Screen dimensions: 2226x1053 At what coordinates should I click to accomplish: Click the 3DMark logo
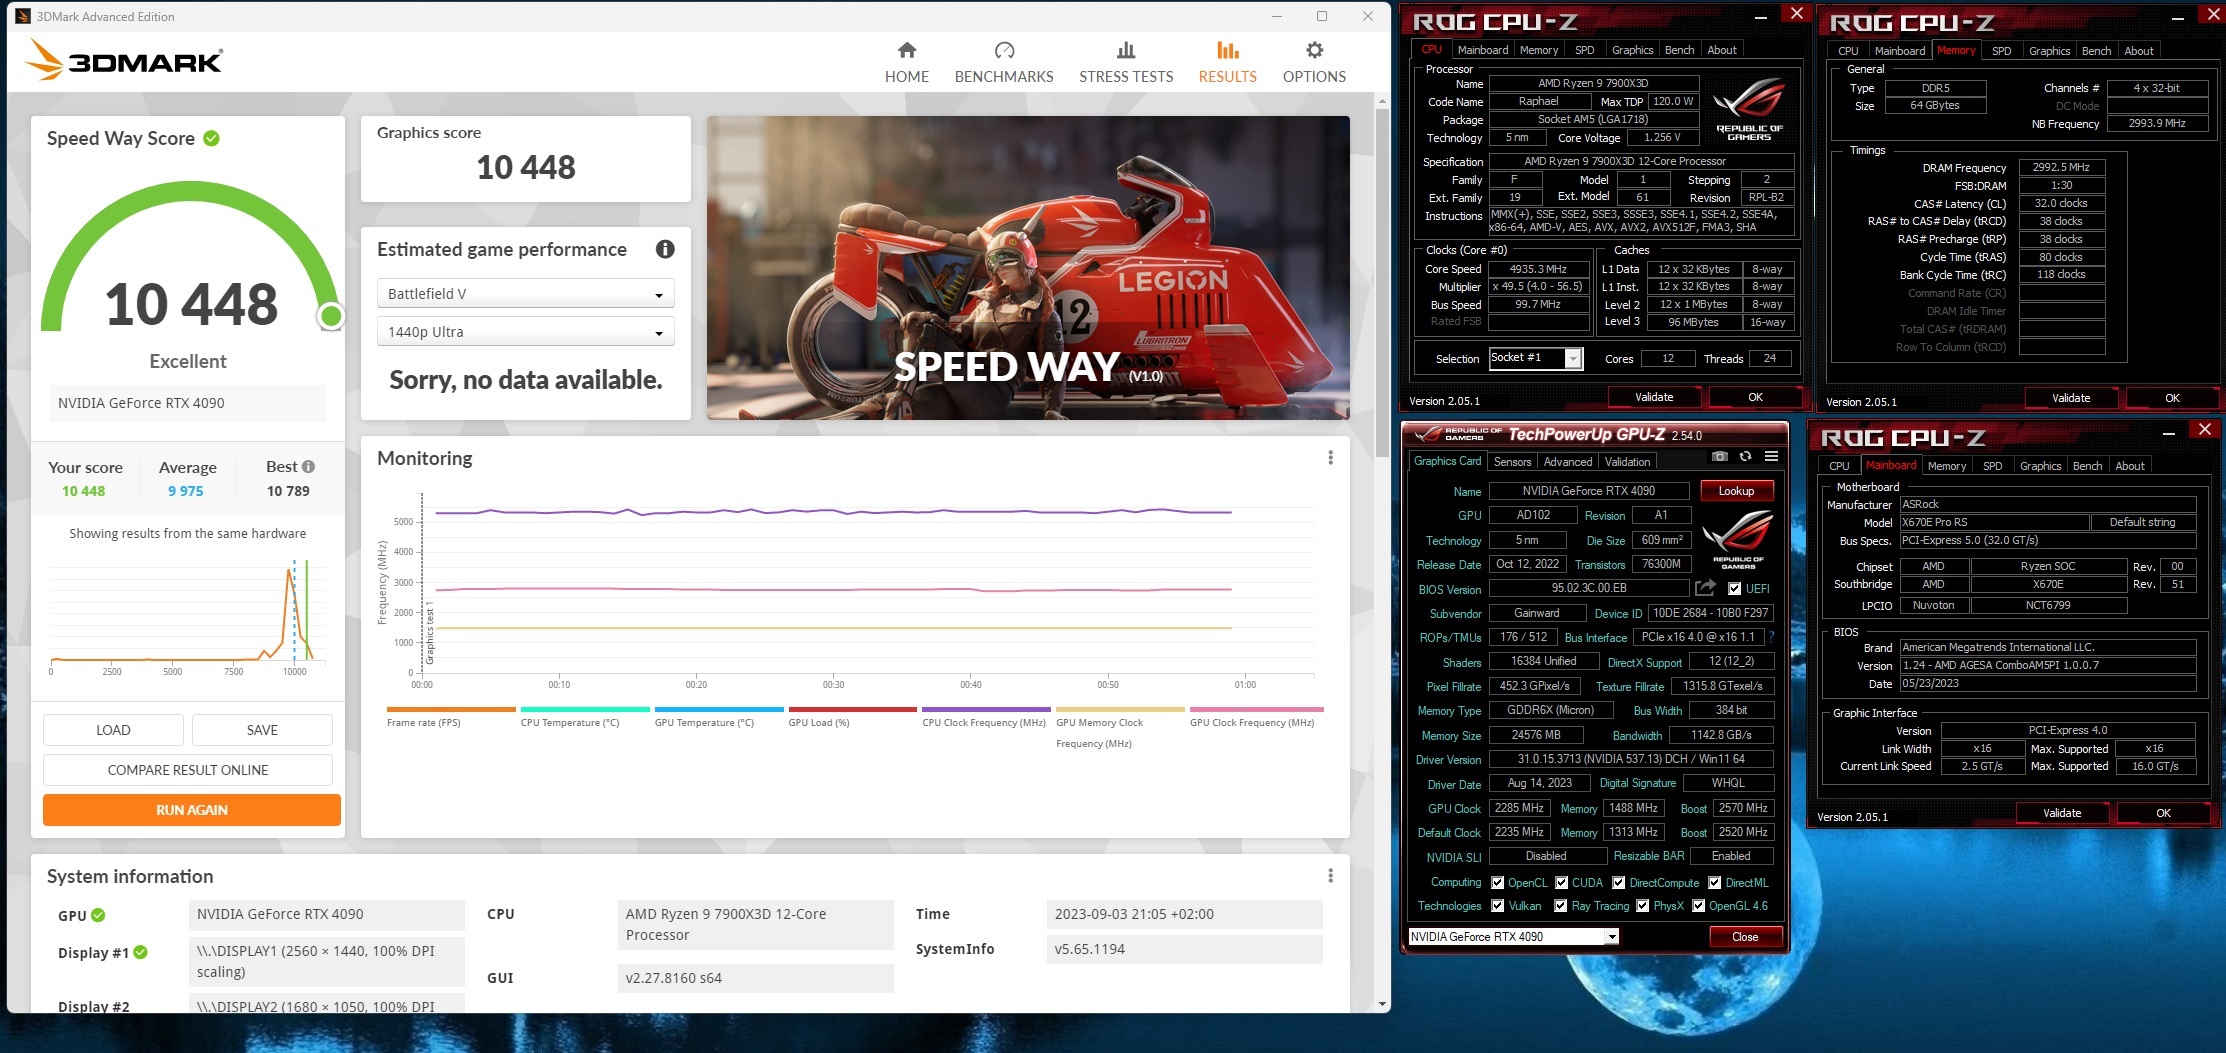[124, 60]
